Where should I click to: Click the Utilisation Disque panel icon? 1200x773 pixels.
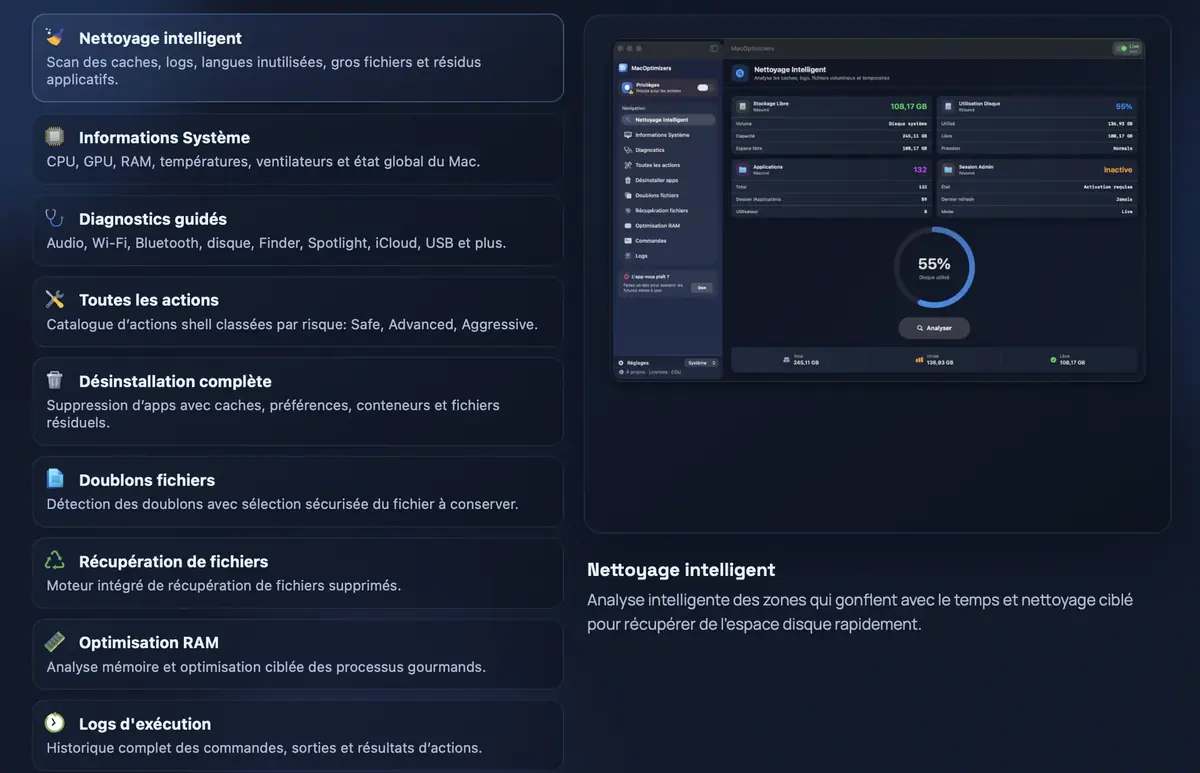pyautogui.click(x=949, y=106)
